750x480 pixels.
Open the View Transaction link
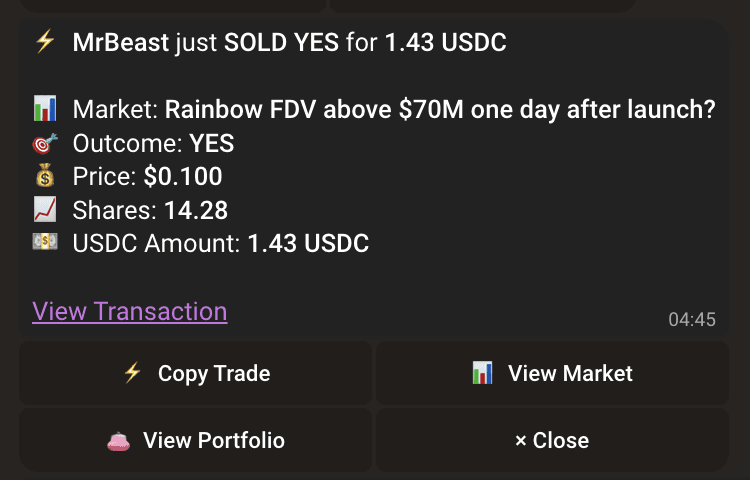[x=130, y=311]
